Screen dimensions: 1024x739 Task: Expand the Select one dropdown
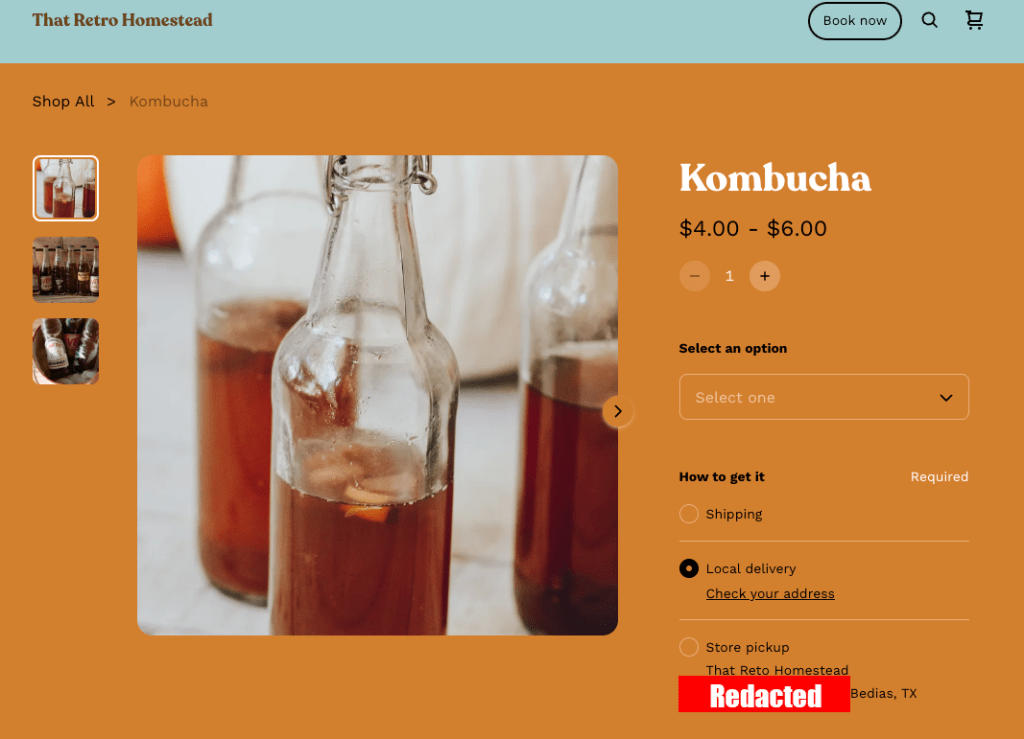point(824,397)
